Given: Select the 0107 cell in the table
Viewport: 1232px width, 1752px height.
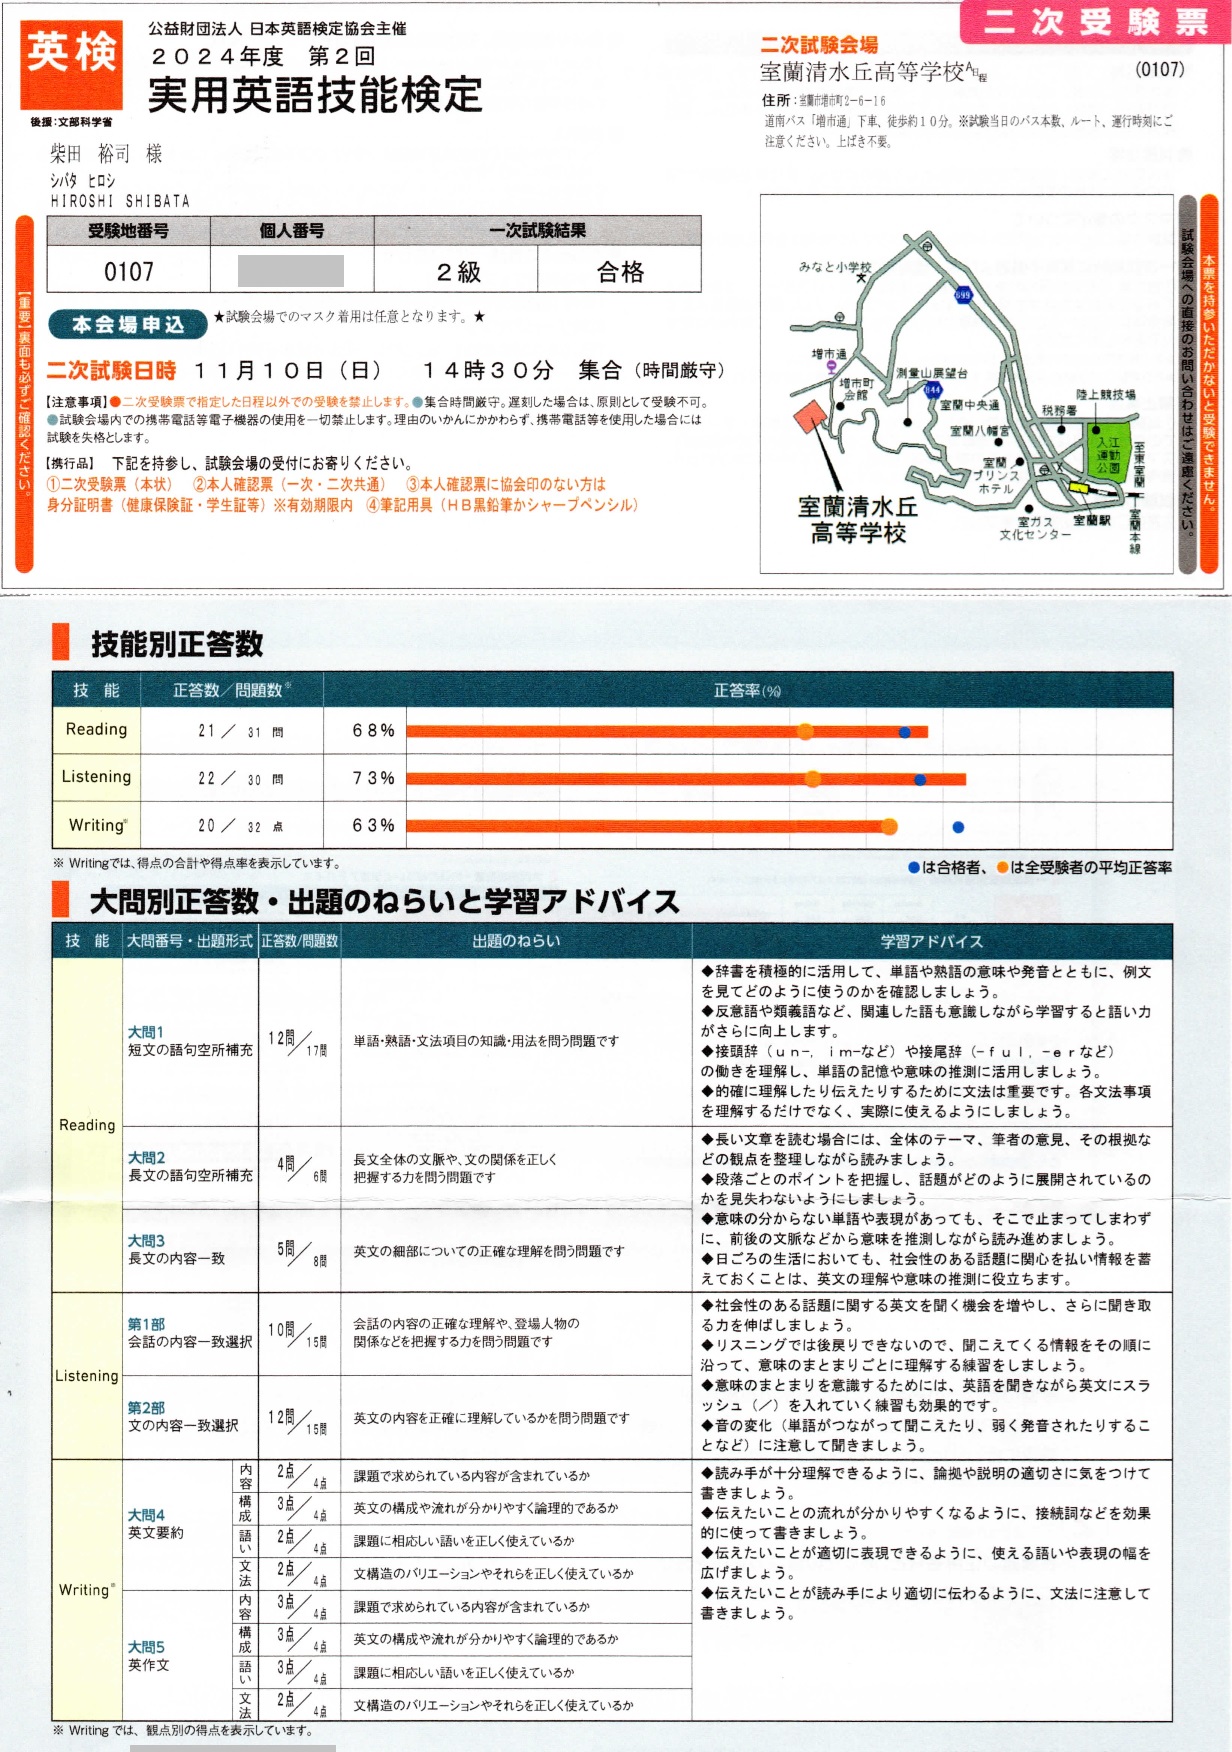Looking at the screenshot, I should [128, 271].
